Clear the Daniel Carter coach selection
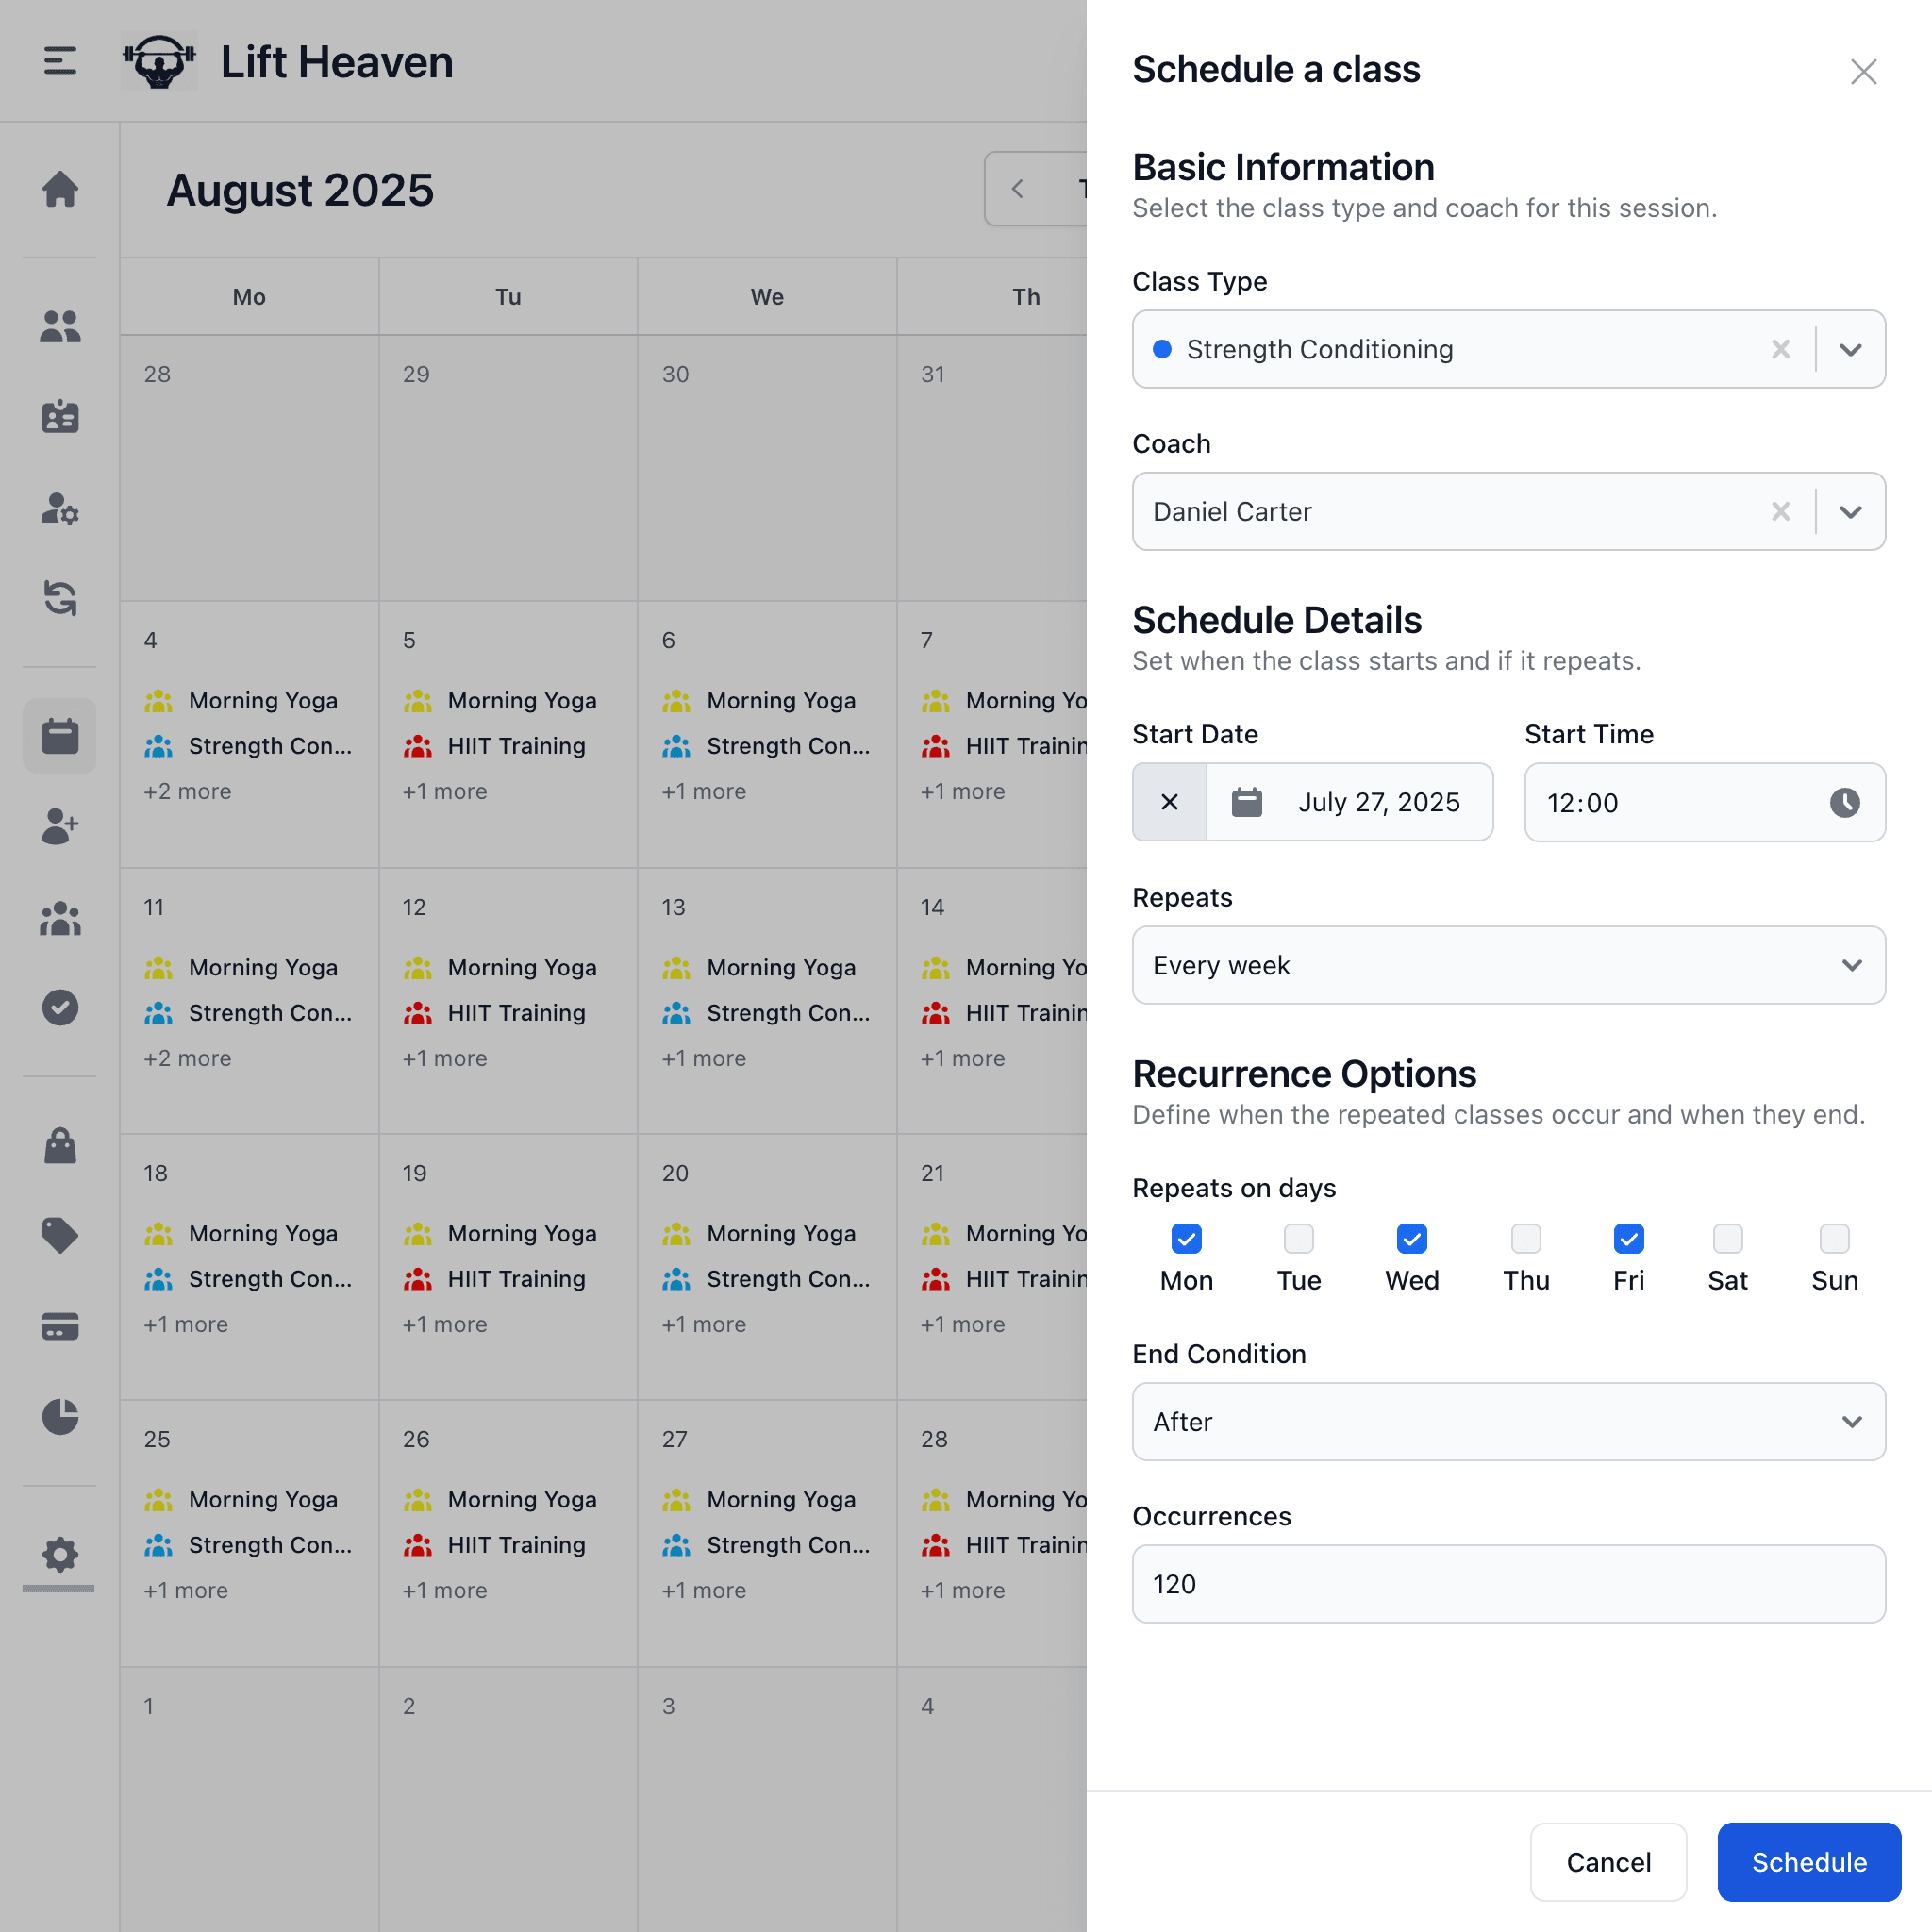 pyautogui.click(x=1780, y=511)
